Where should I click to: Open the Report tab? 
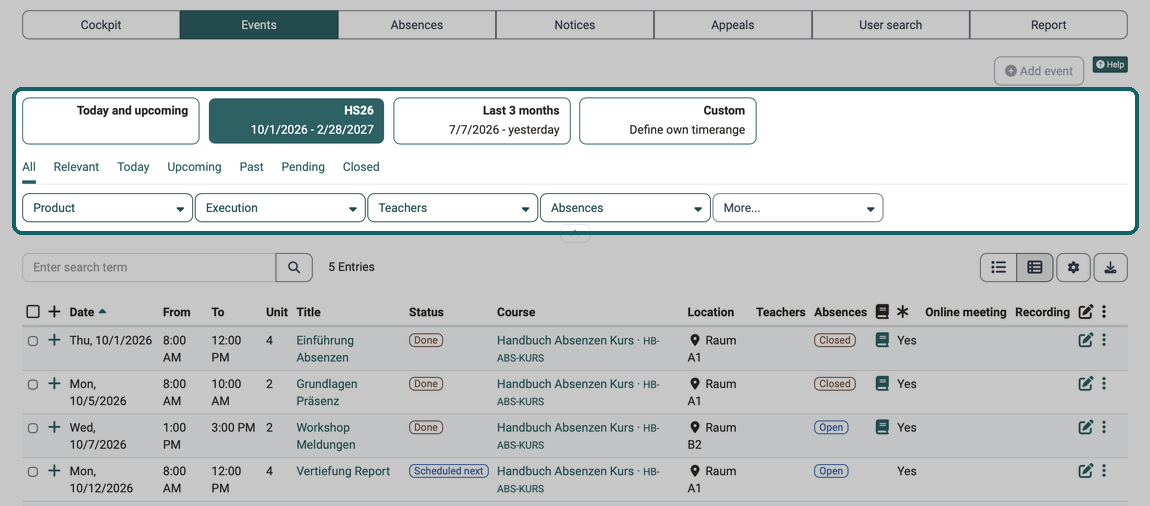click(1049, 25)
